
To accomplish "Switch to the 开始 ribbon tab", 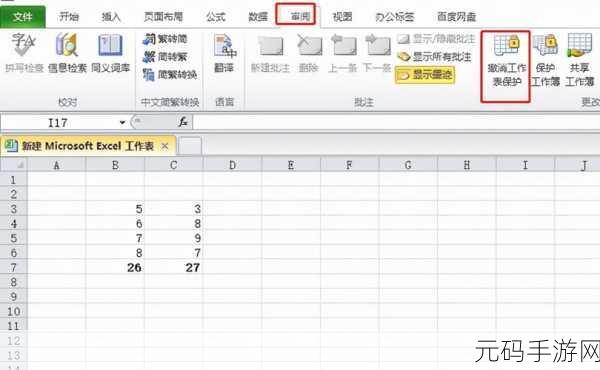I will point(69,17).
